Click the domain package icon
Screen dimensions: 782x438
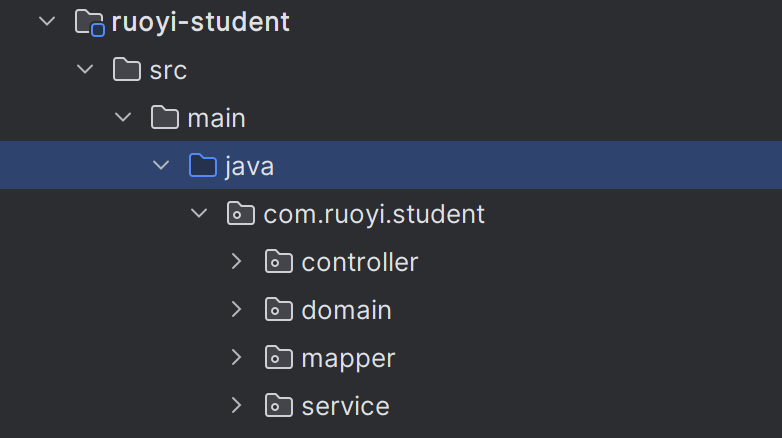click(x=279, y=310)
